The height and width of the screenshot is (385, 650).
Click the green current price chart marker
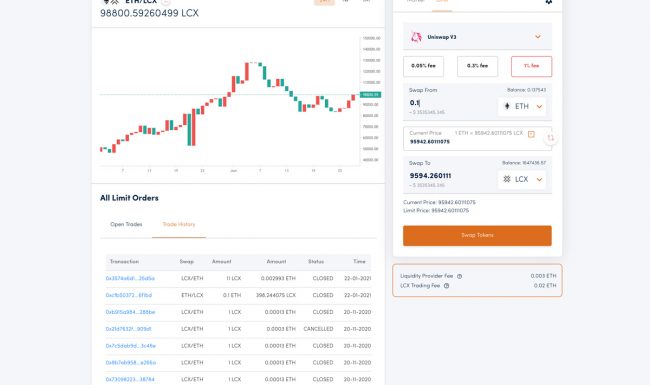(370, 94)
